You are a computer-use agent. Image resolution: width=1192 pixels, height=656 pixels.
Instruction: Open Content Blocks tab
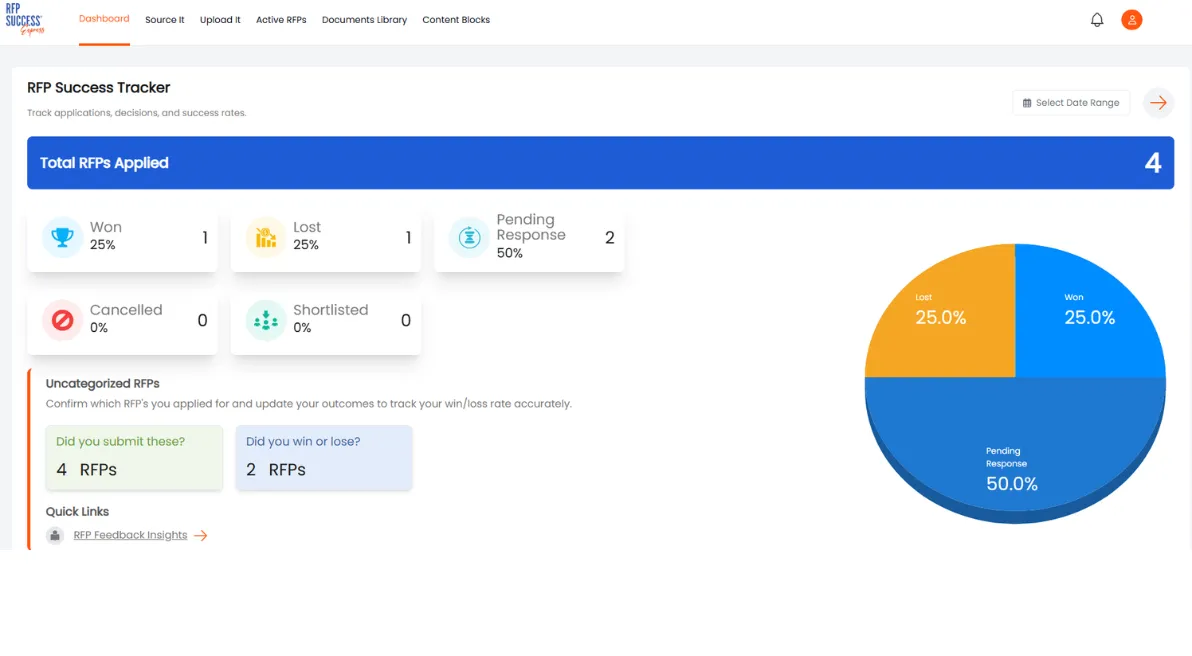[x=456, y=20]
